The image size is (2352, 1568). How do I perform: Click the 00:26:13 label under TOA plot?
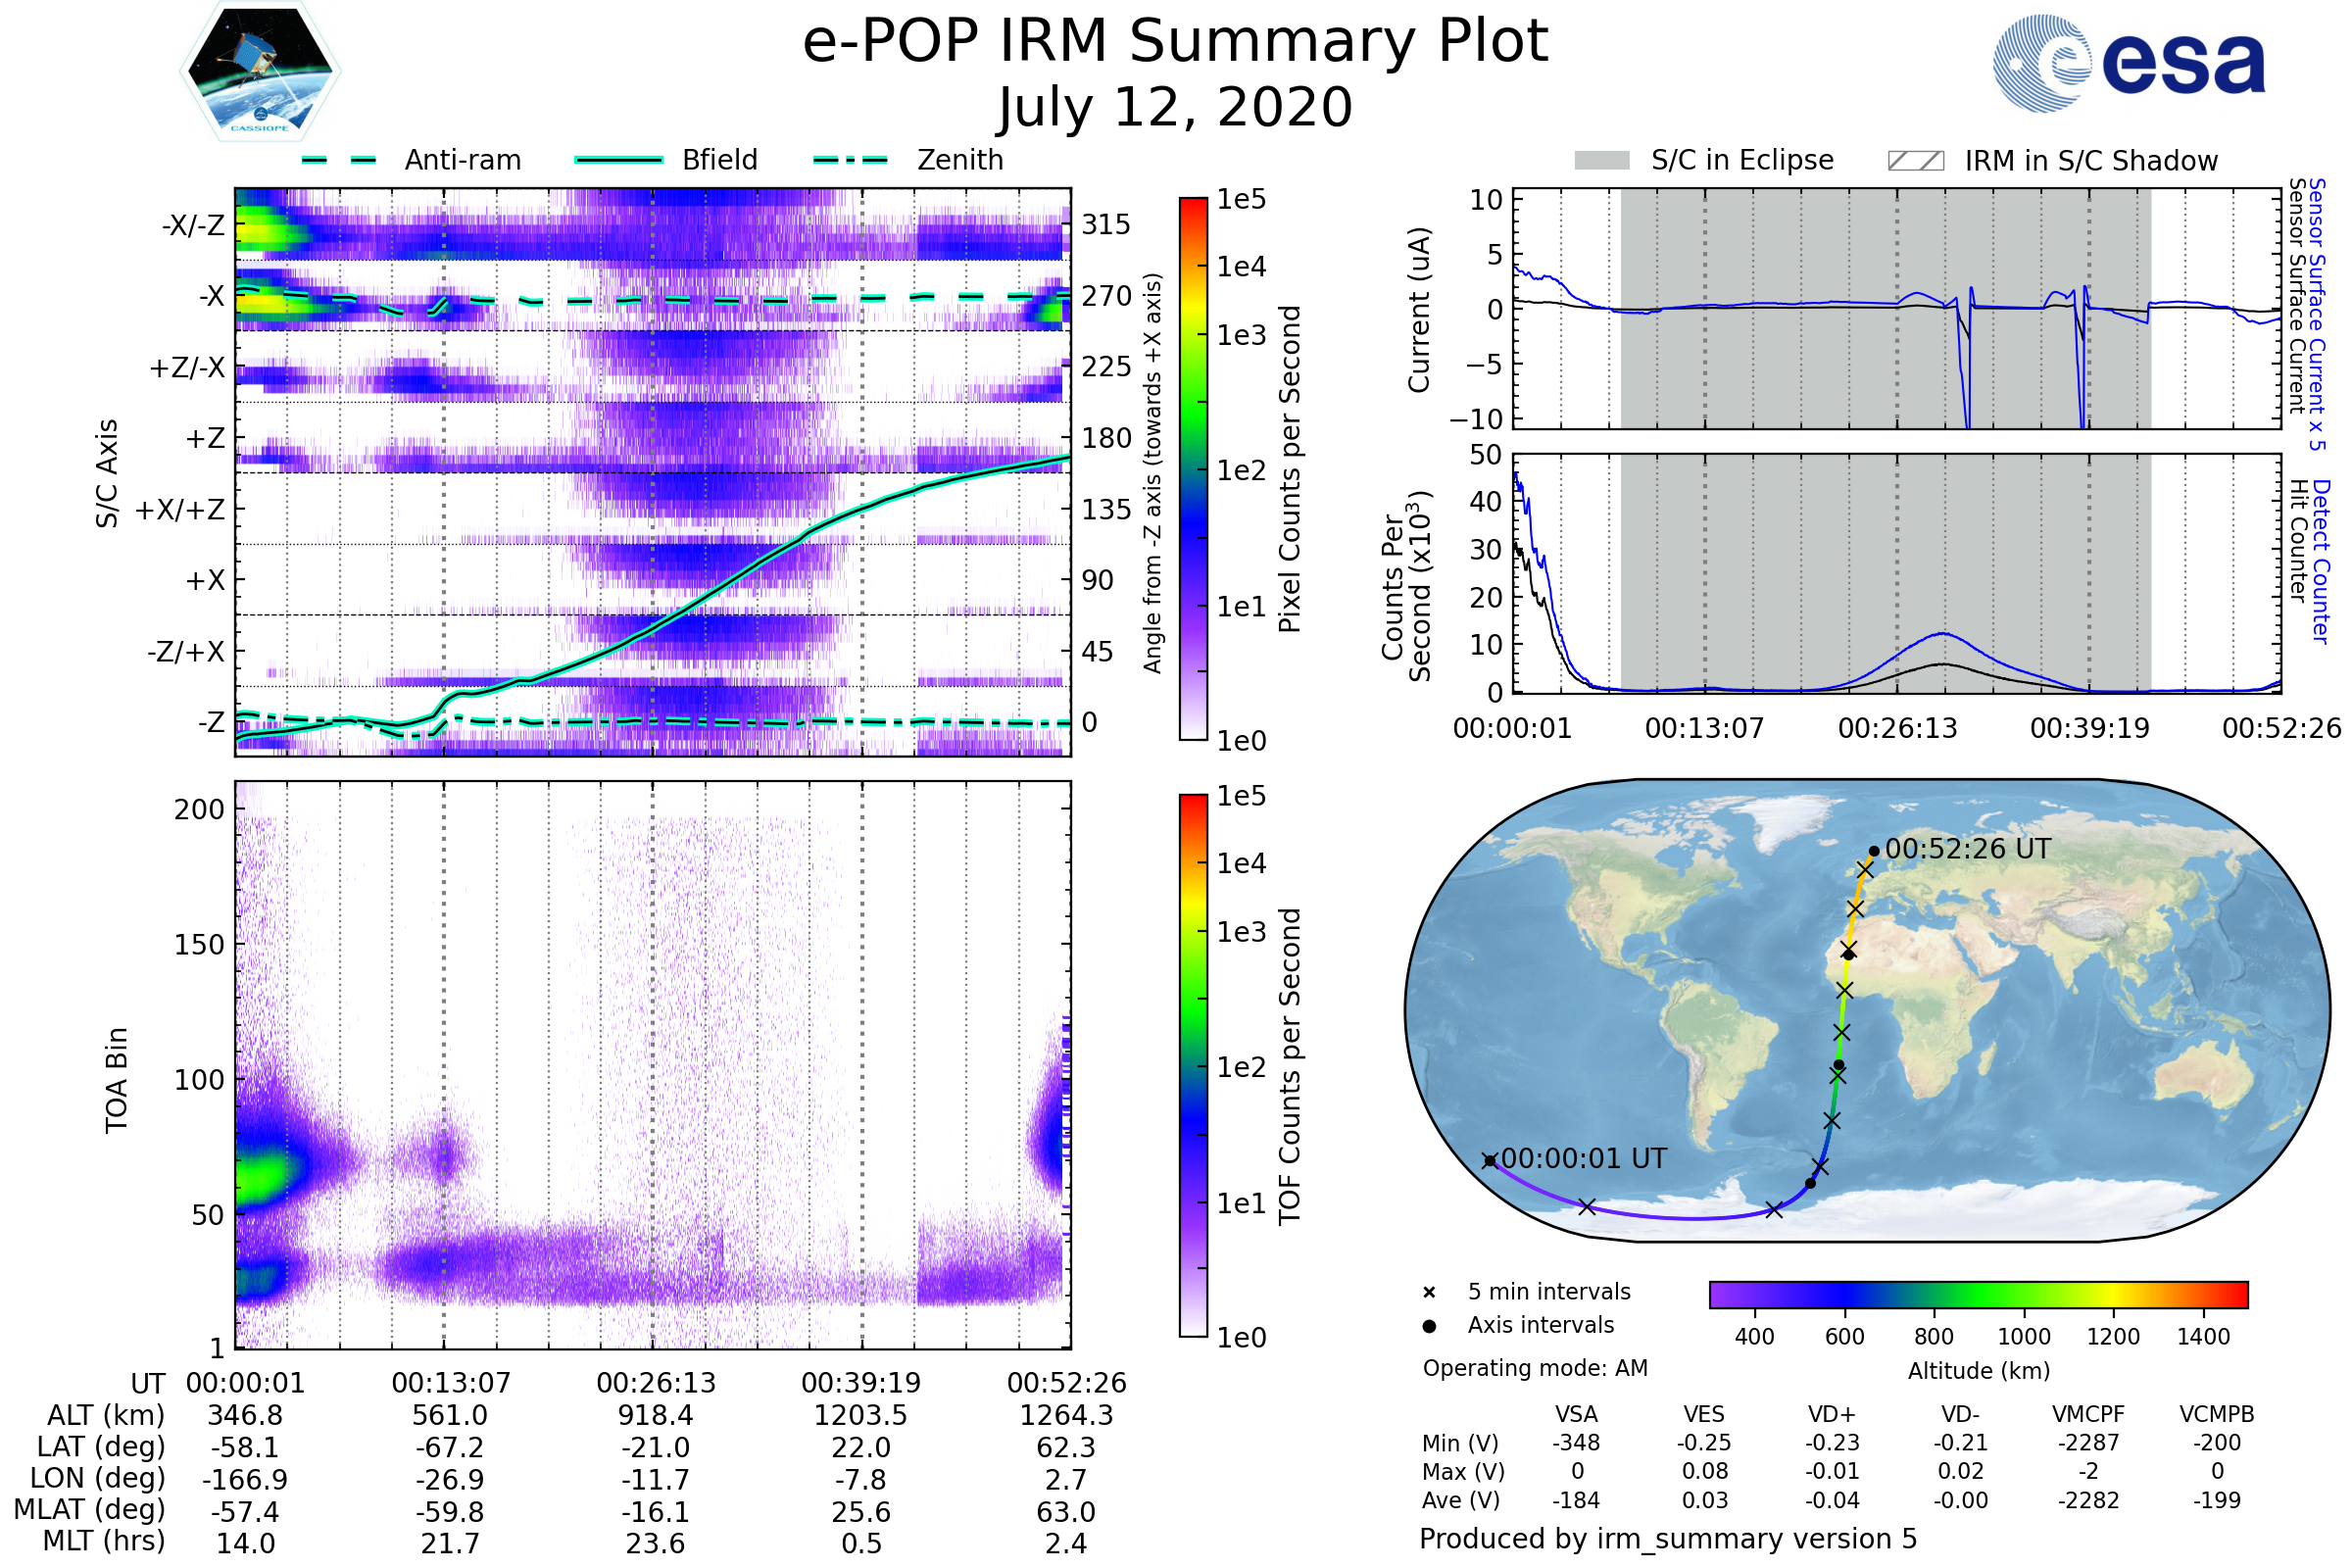pos(656,1383)
